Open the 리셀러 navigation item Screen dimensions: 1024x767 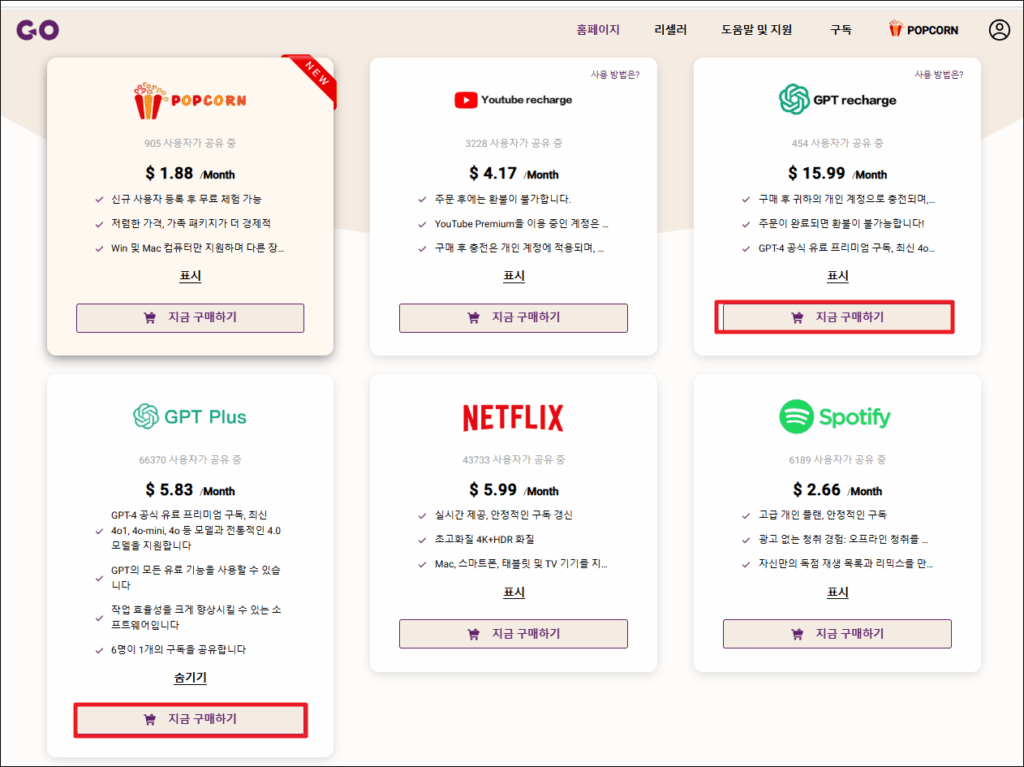(x=670, y=29)
